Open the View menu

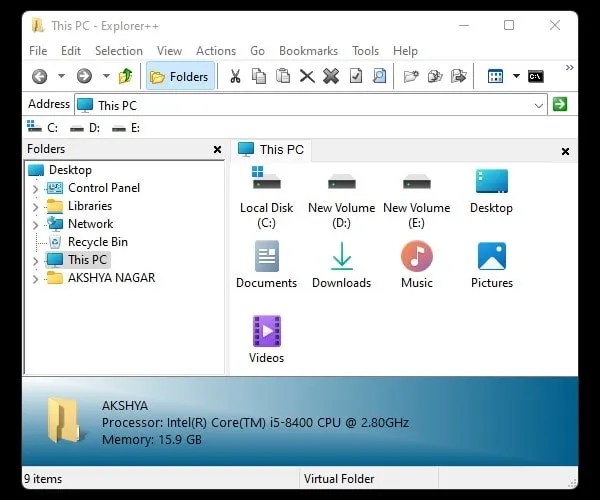(169, 51)
